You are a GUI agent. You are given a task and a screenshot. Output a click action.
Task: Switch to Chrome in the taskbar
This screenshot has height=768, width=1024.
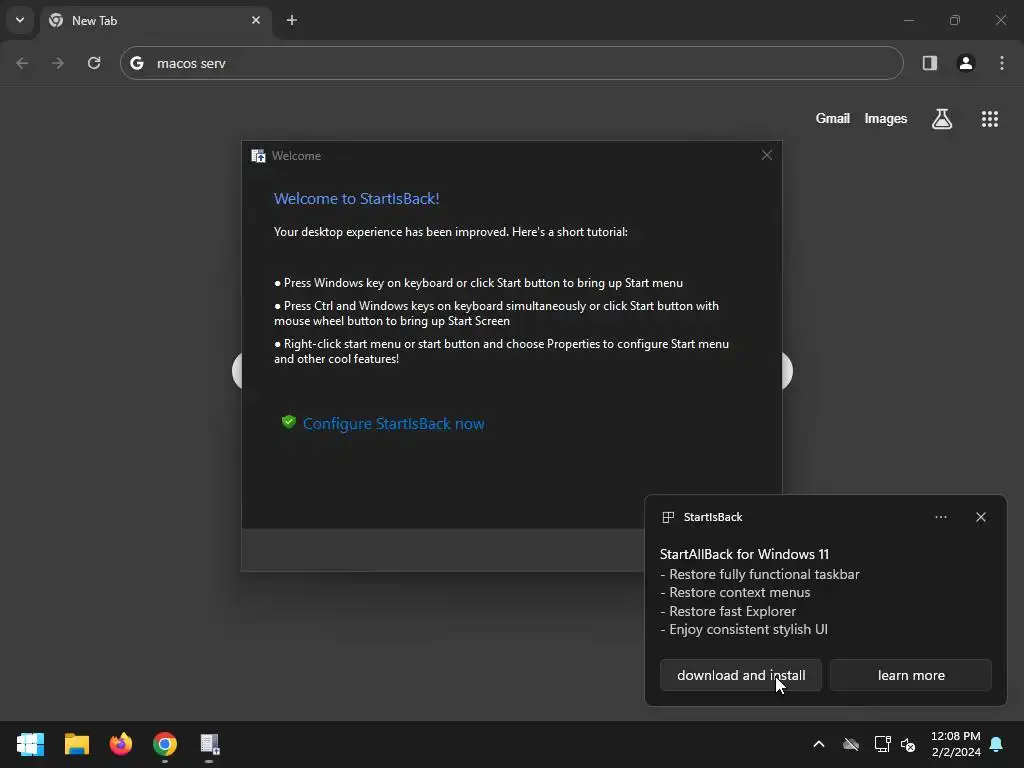point(165,744)
